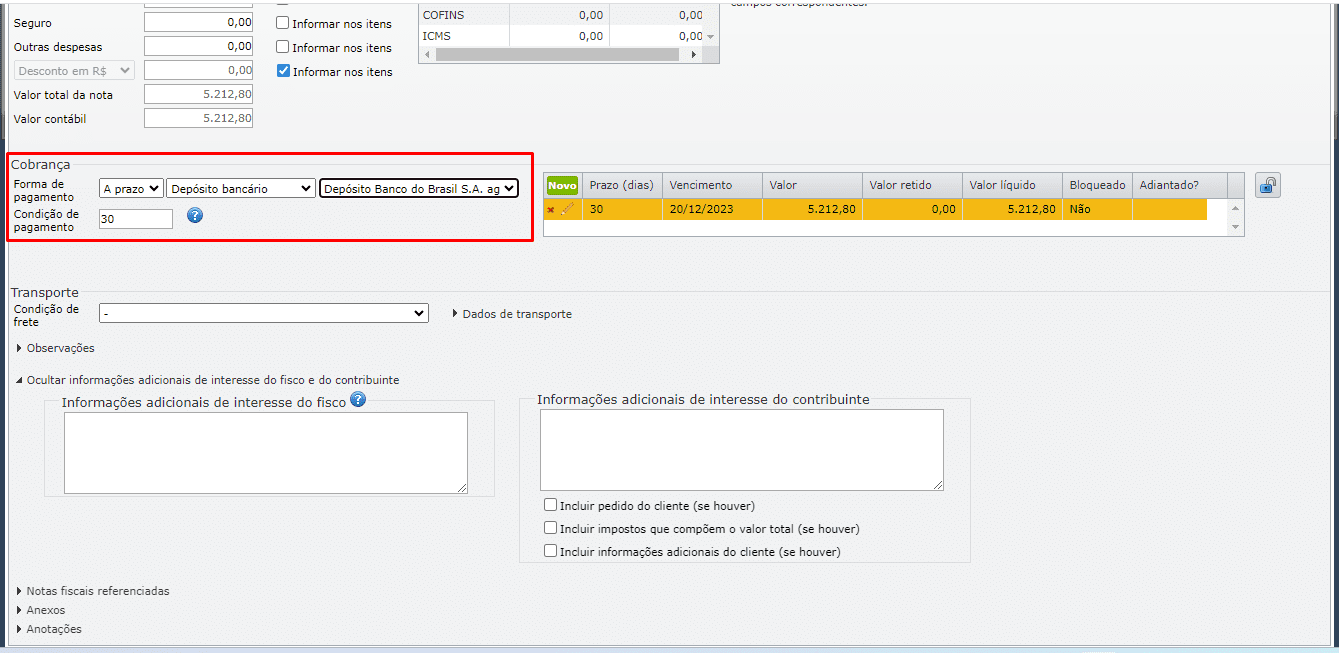Screen dimensions: 1339x653
Task: Open the 'Depósito Banco do Brasil S.A.' dropdown
Action: pyautogui.click(x=419, y=188)
